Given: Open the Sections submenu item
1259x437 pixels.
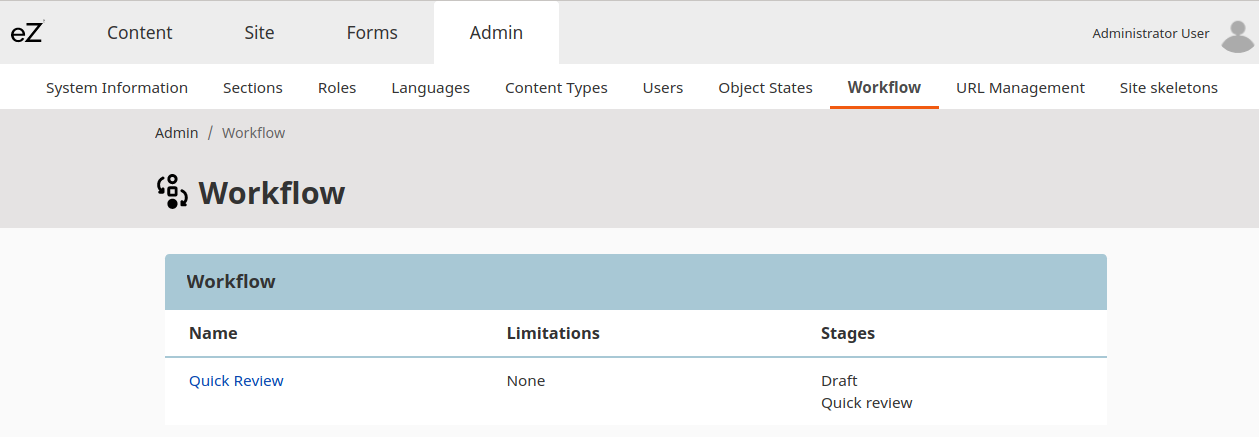Looking at the screenshot, I should pyautogui.click(x=253, y=88).
